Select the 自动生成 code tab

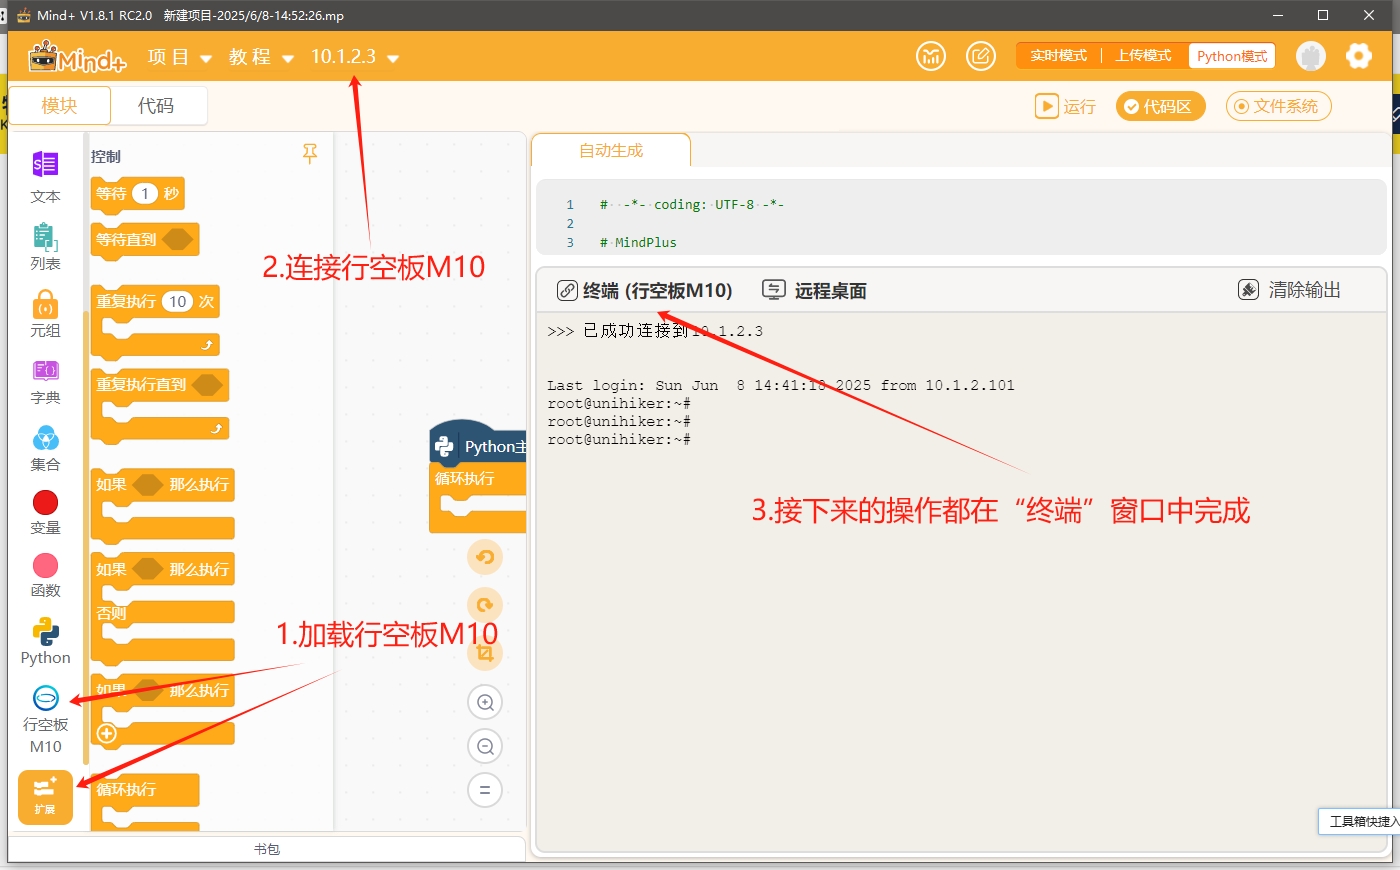tap(611, 150)
